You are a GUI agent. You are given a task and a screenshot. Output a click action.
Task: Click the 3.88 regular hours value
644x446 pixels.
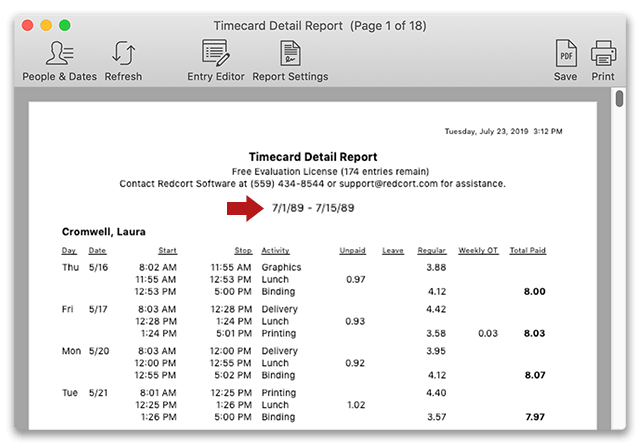point(436,267)
